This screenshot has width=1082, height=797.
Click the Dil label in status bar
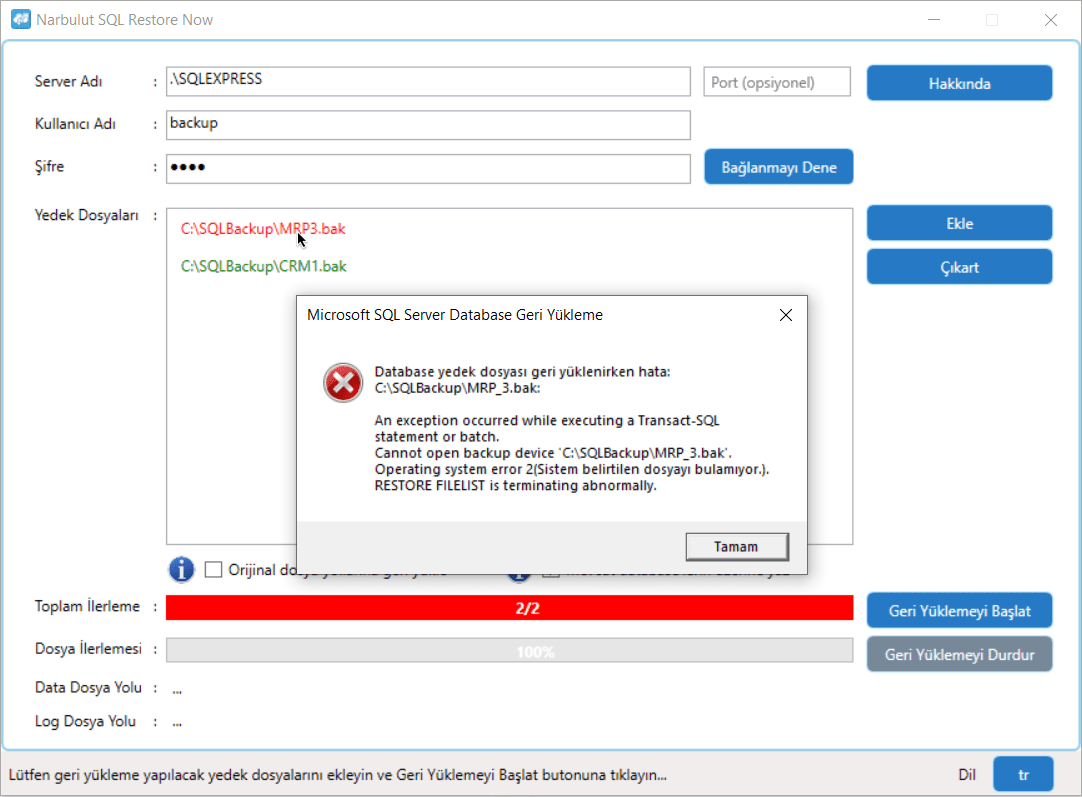pos(967,775)
